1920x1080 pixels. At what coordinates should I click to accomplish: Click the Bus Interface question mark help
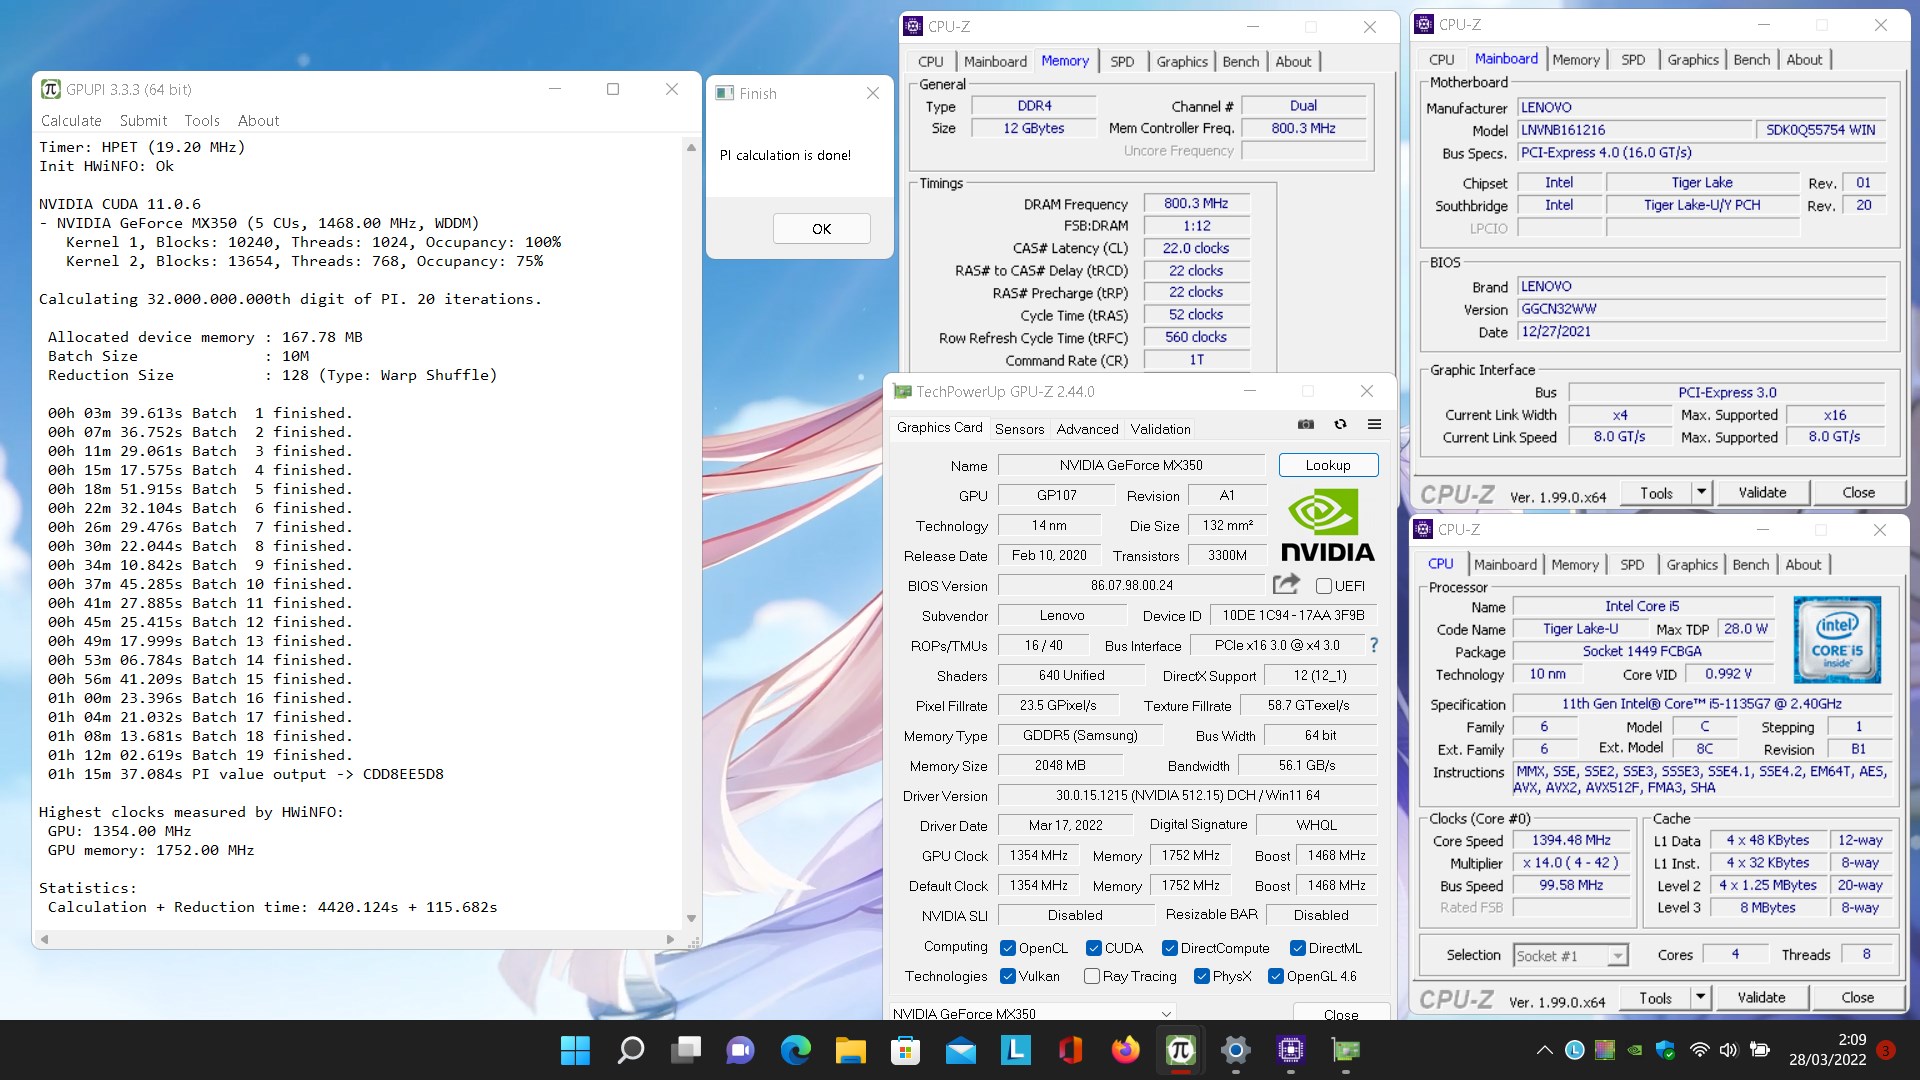(1374, 645)
